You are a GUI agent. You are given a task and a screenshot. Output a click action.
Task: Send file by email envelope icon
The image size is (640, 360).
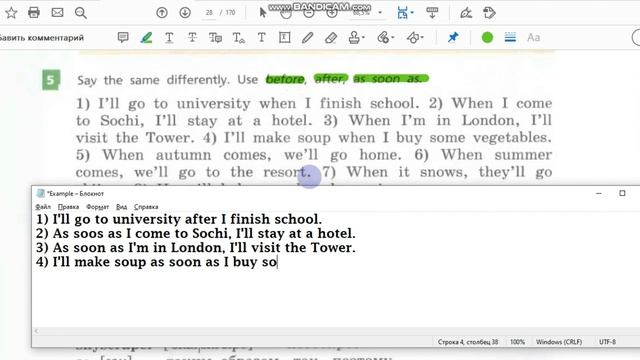pyautogui.click(x=57, y=13)
